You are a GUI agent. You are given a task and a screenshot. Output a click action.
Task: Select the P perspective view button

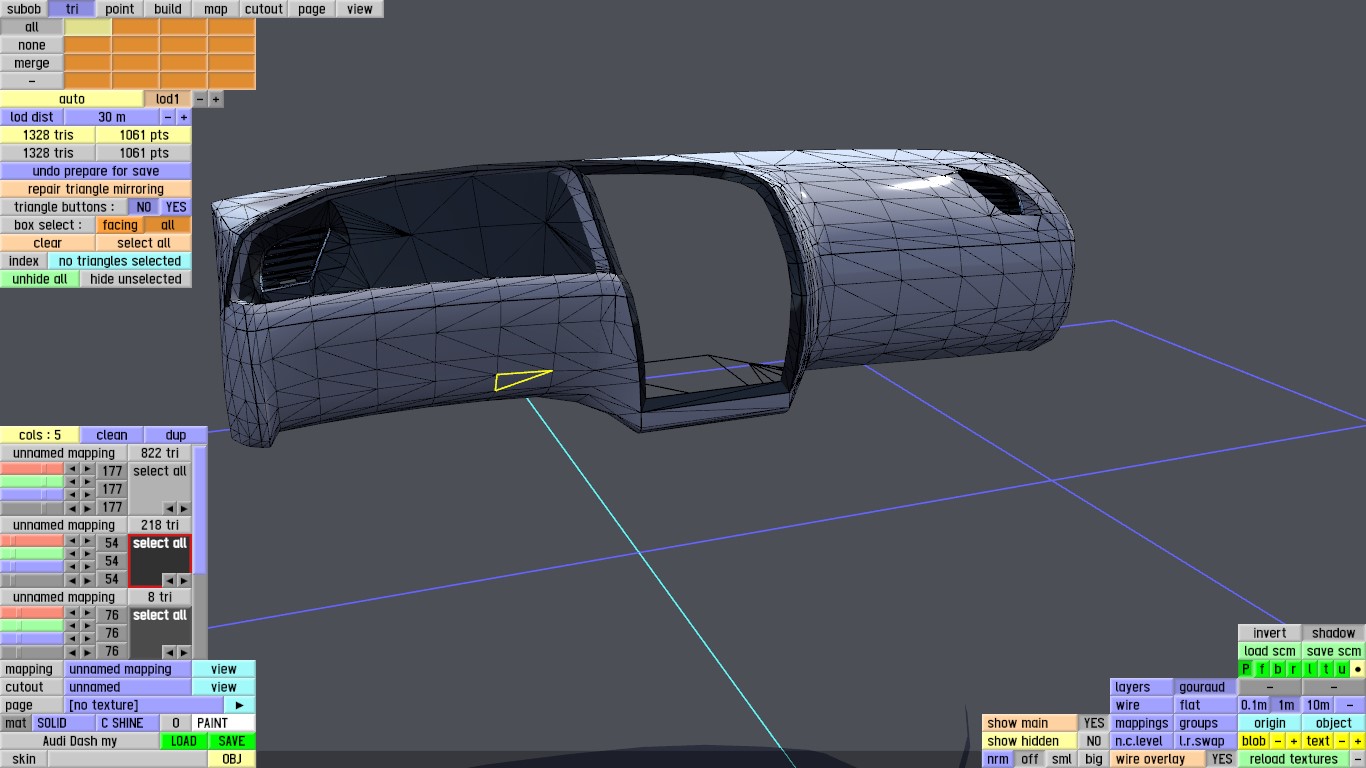click(1246, 669)
